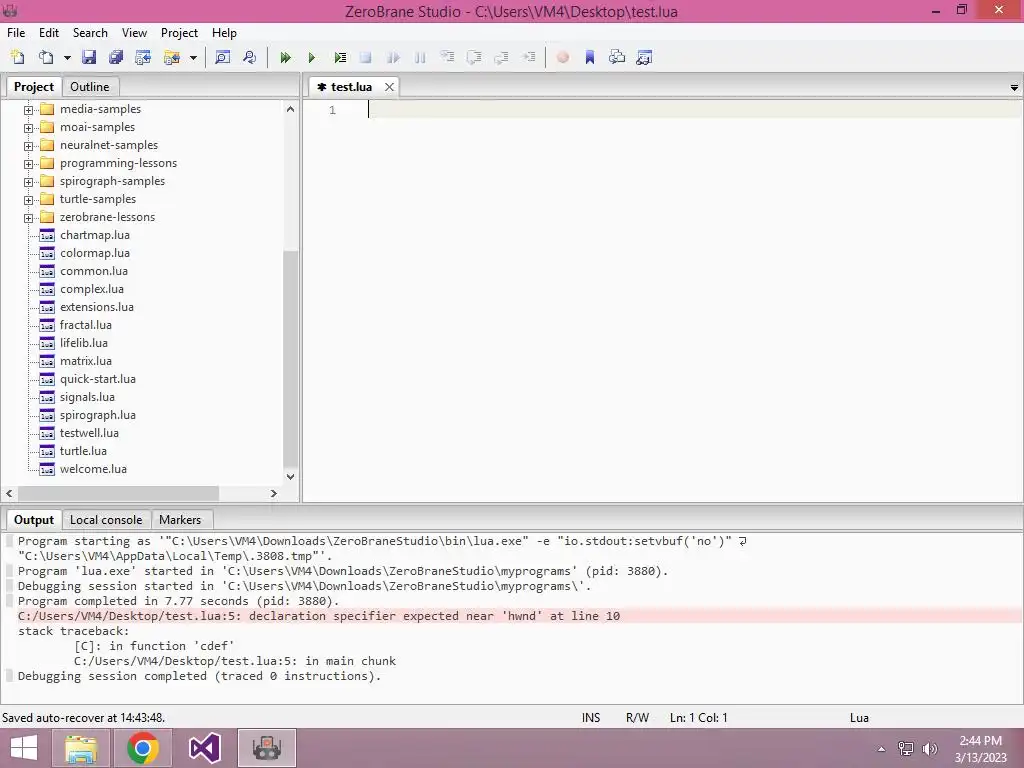Toggle breakpoint with the red circle icon
The height and width of the screenshot is (768, 1024).
562,57
